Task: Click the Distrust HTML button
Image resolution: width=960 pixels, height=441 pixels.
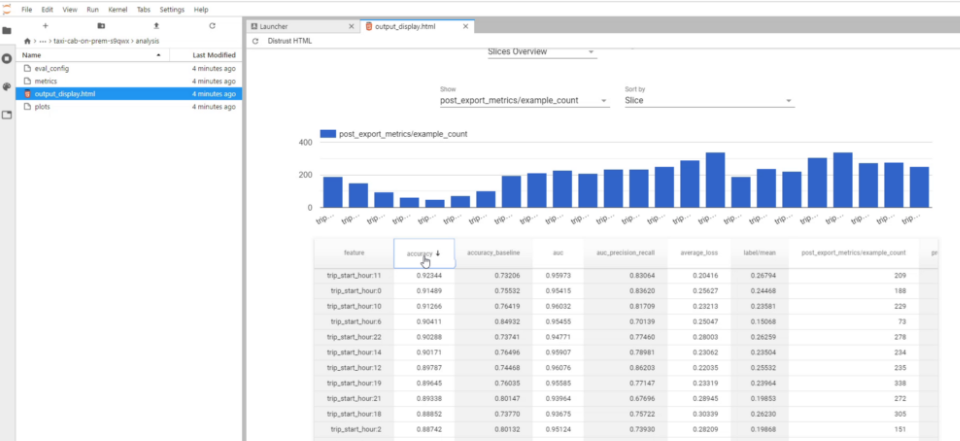Action: click(x=290, y=41)
